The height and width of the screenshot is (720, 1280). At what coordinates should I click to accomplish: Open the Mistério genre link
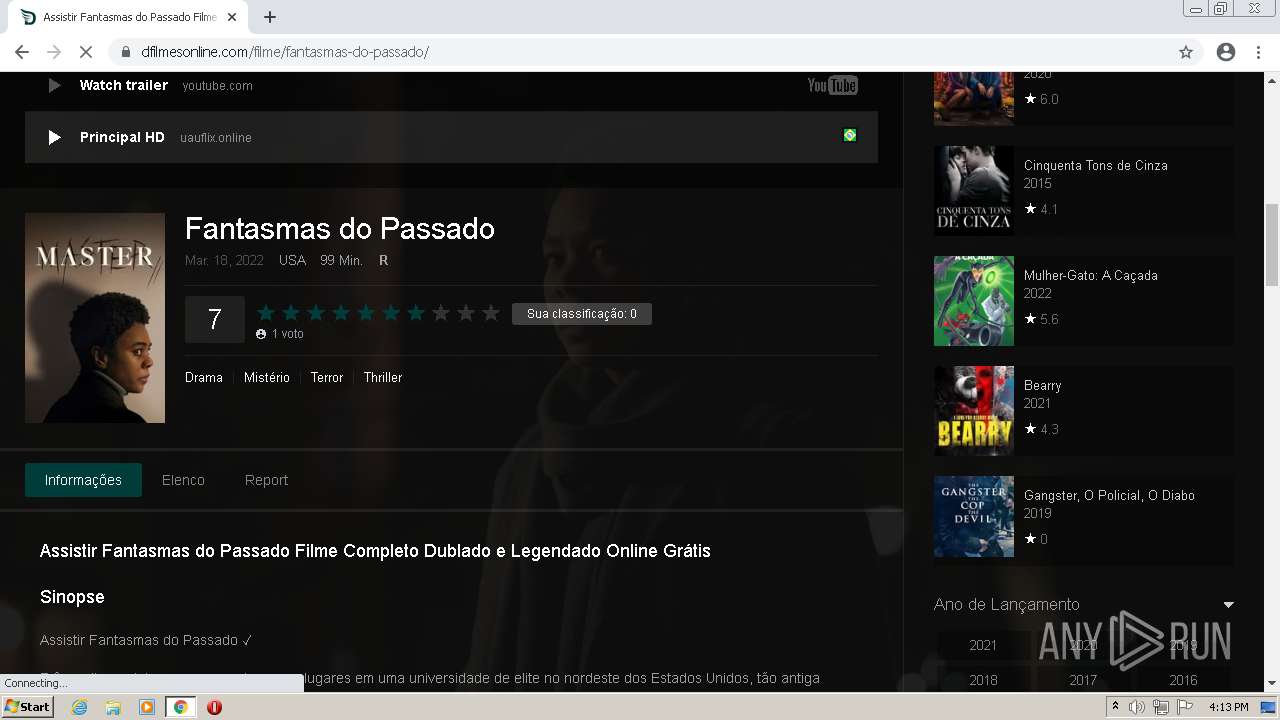tap(267, 377)
